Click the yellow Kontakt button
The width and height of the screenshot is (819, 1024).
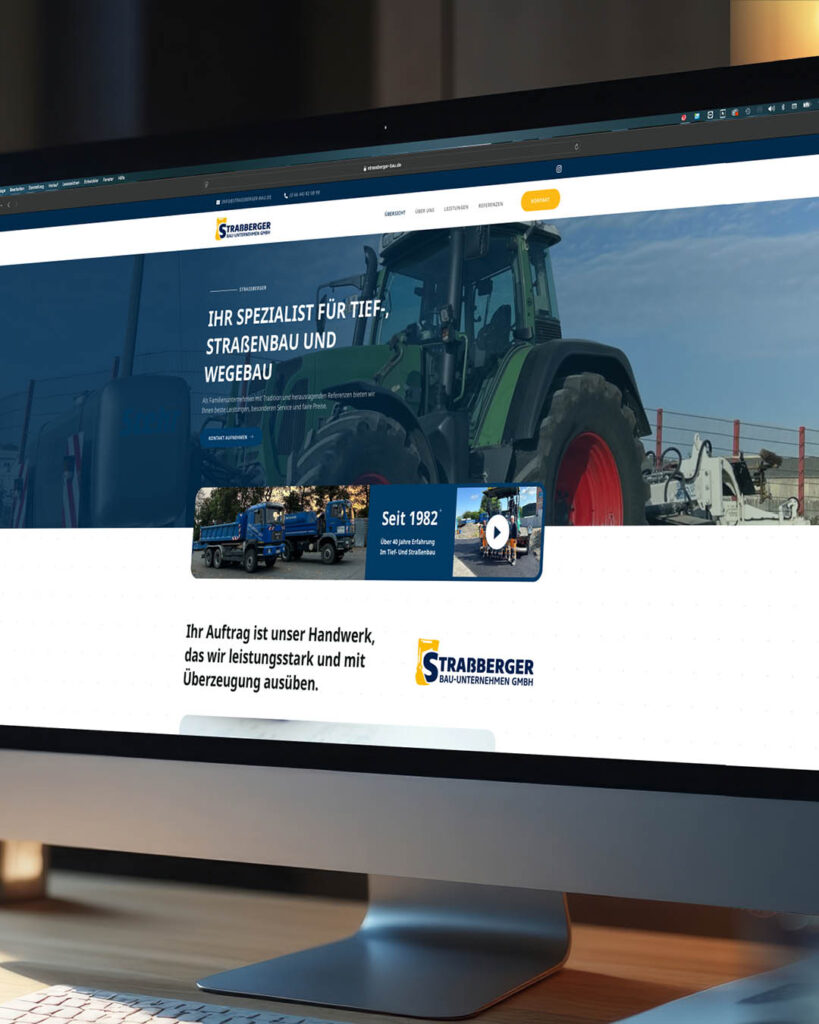pos(540,200)
